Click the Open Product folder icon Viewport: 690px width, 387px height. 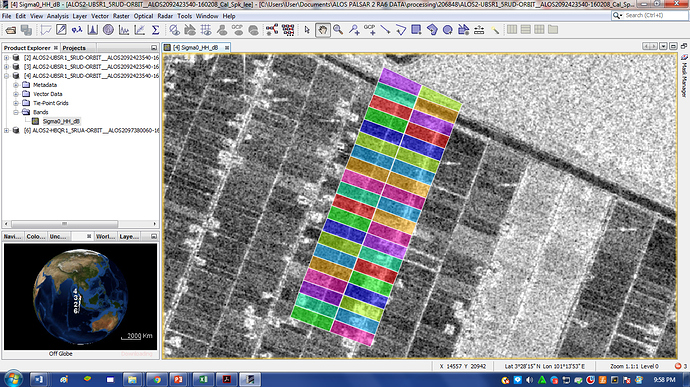11,30
